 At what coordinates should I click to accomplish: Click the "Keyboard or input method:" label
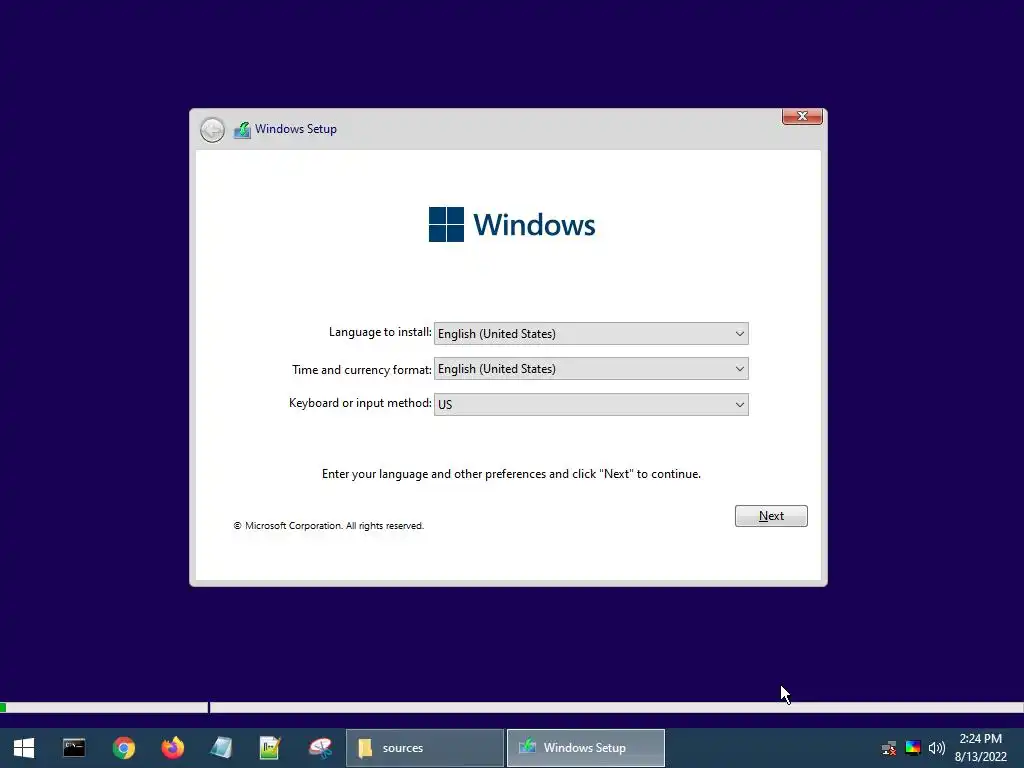coord(360,403)
